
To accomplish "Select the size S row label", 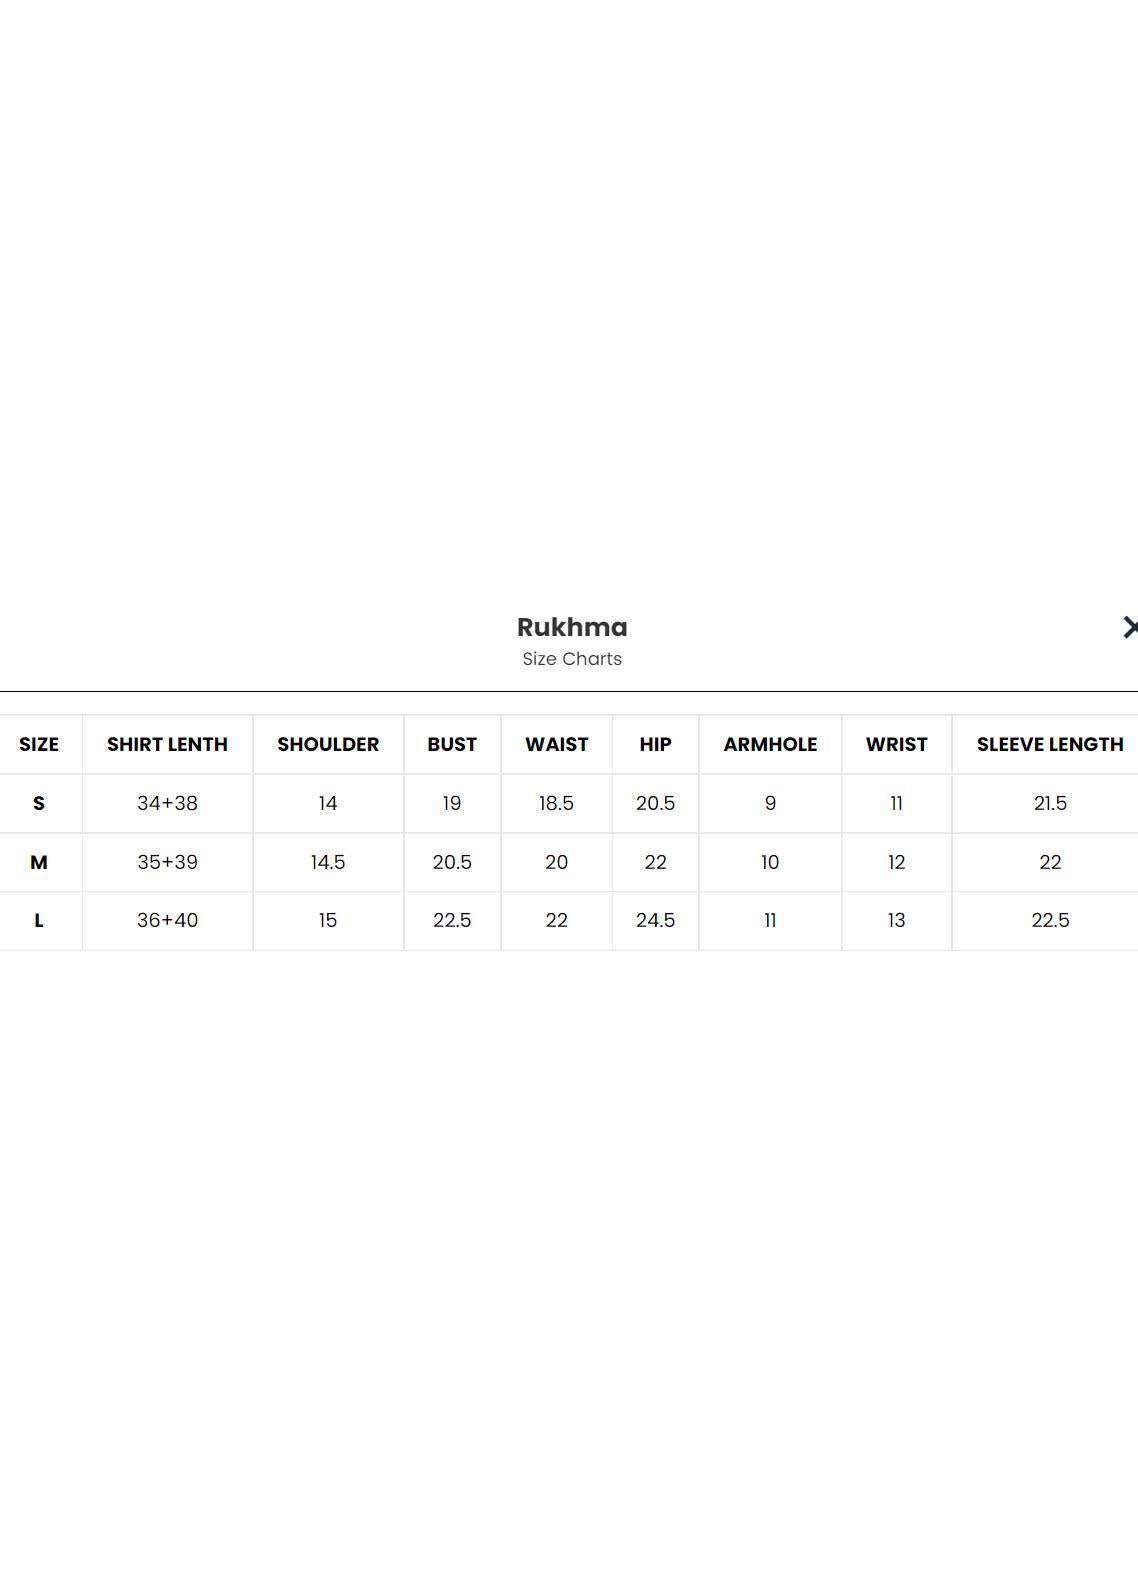I will (x=39, y=803).
